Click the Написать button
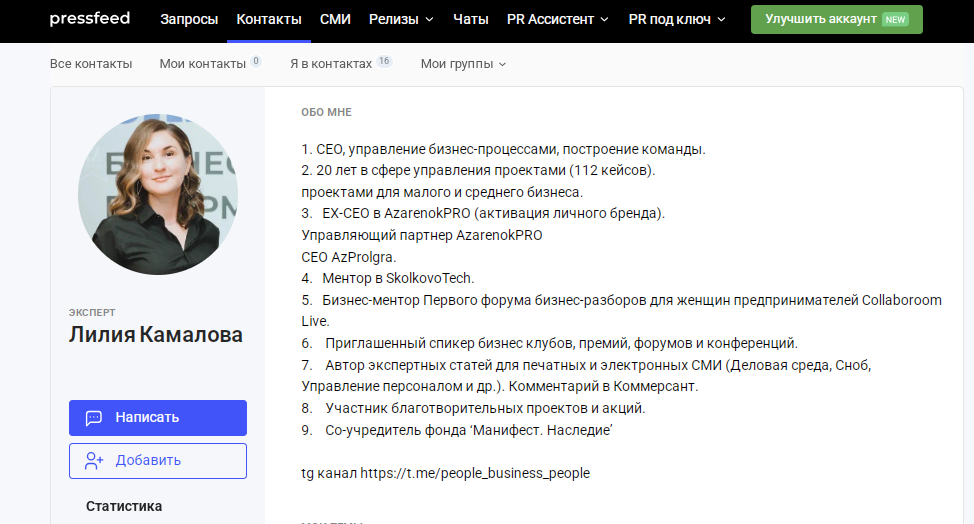974x524 pixels. pyautogui.click(x=158, y=418)
